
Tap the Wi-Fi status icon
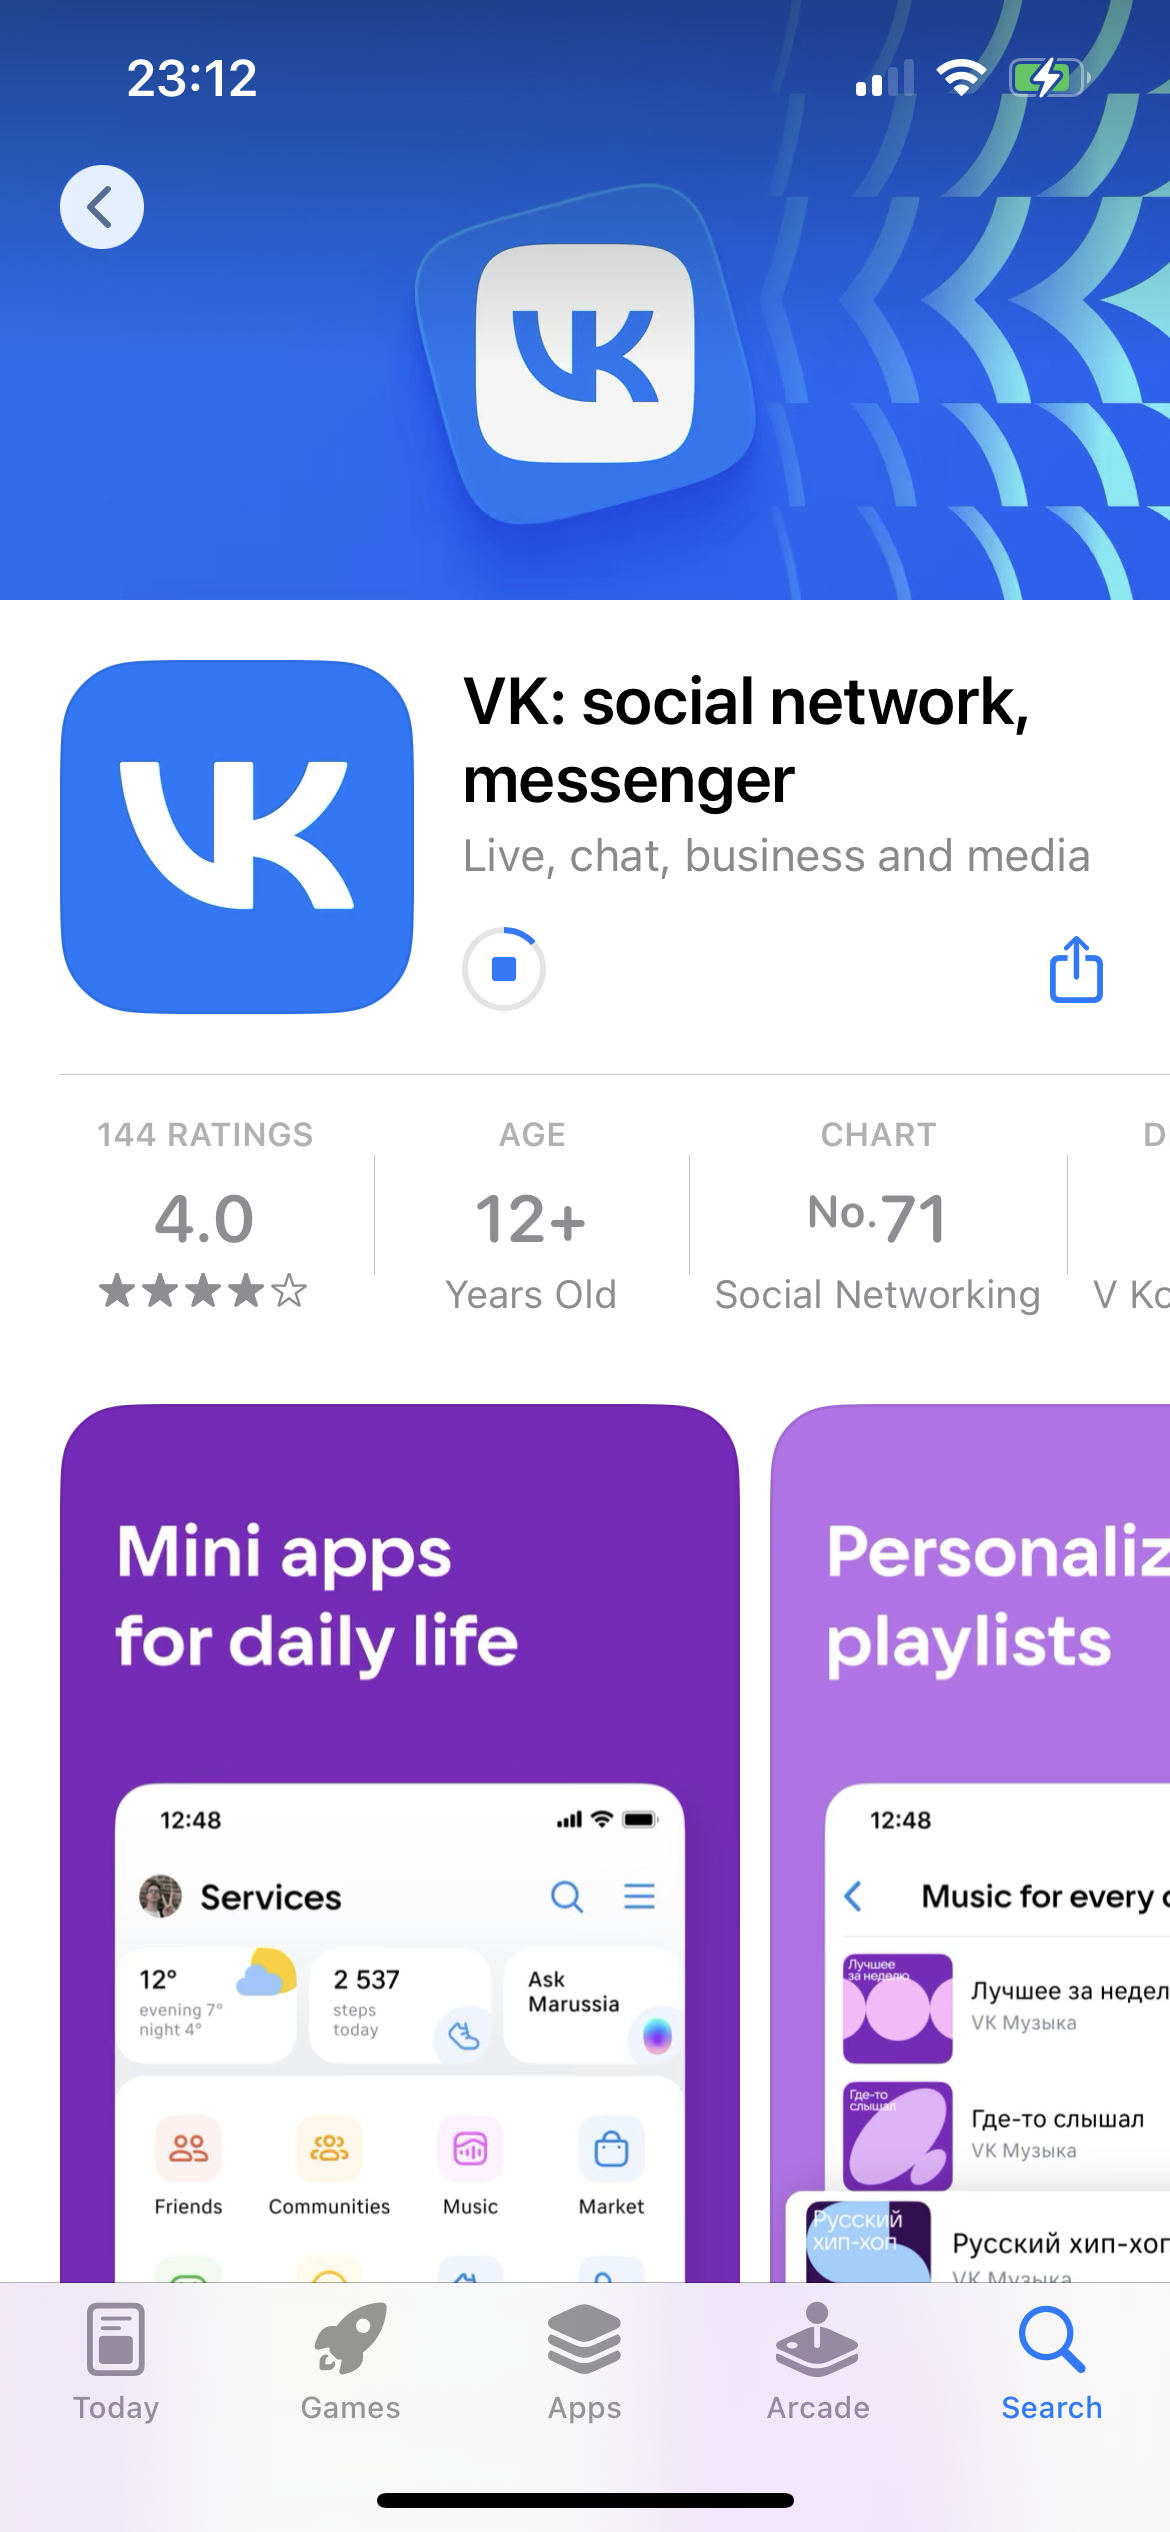961,77
